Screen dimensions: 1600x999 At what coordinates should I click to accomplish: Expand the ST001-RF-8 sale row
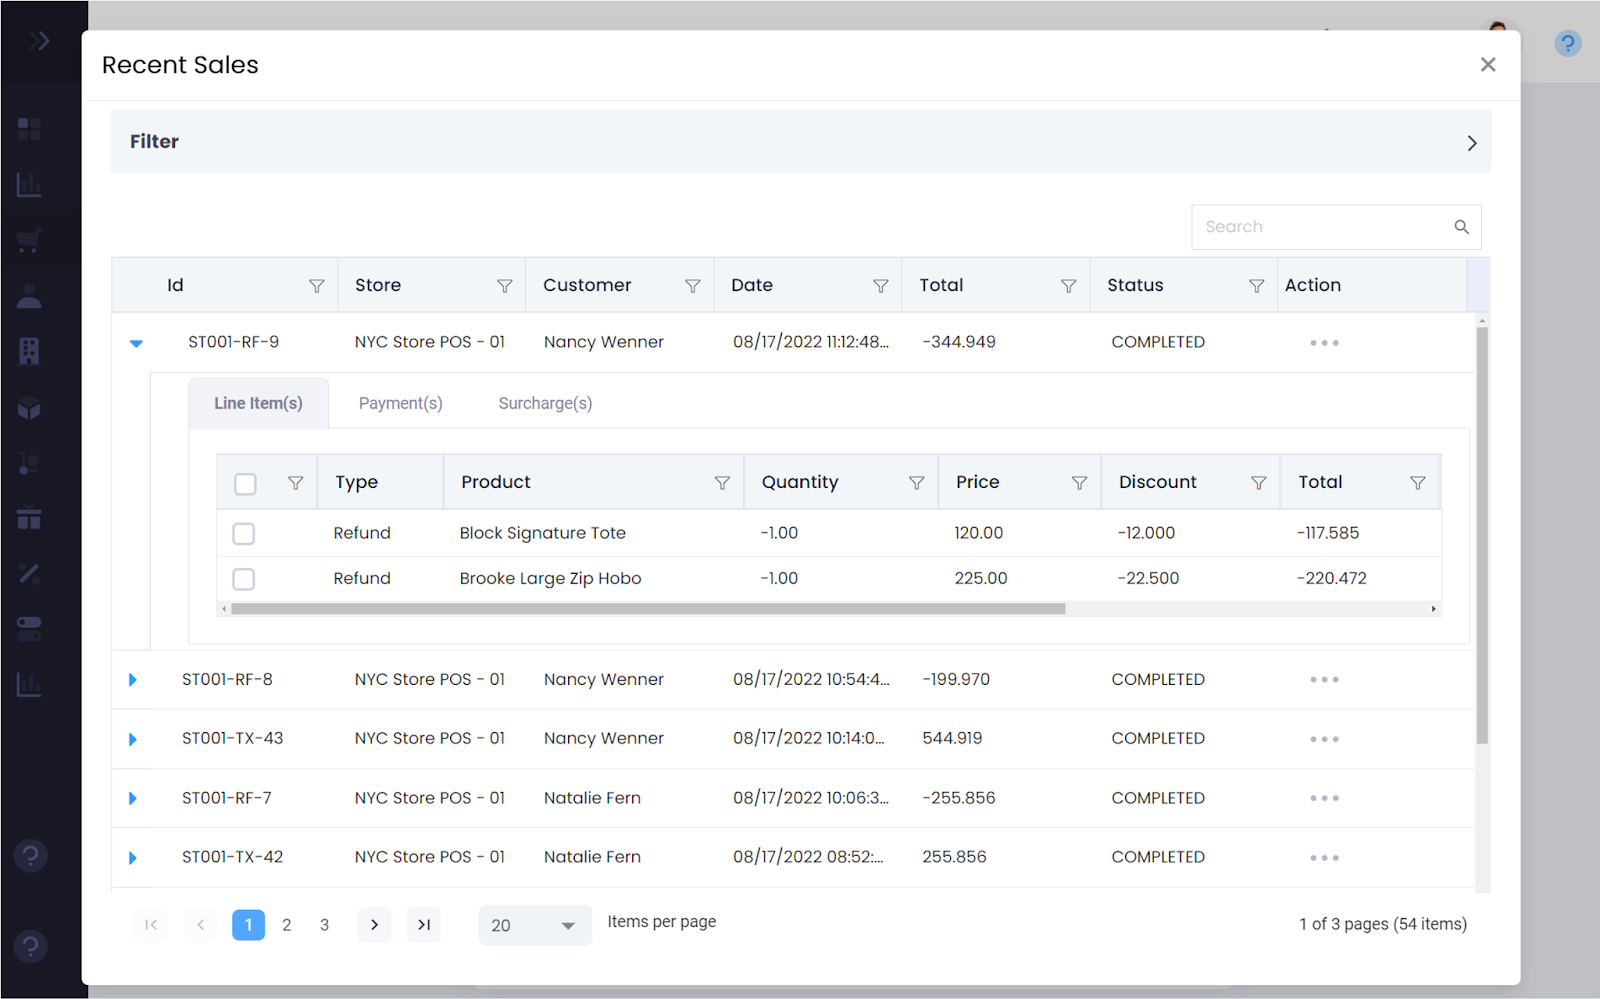(133, 680)
